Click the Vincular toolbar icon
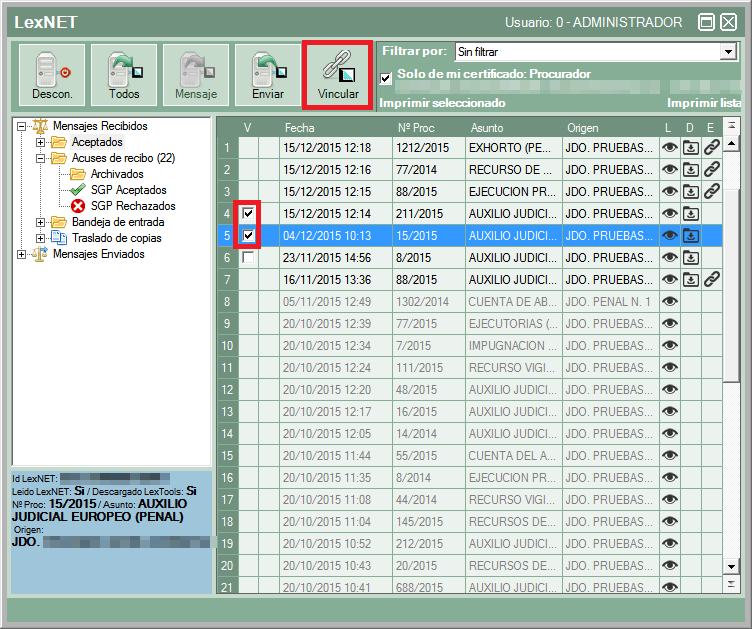This screenshot has width=752, height=629. (337, 67)
